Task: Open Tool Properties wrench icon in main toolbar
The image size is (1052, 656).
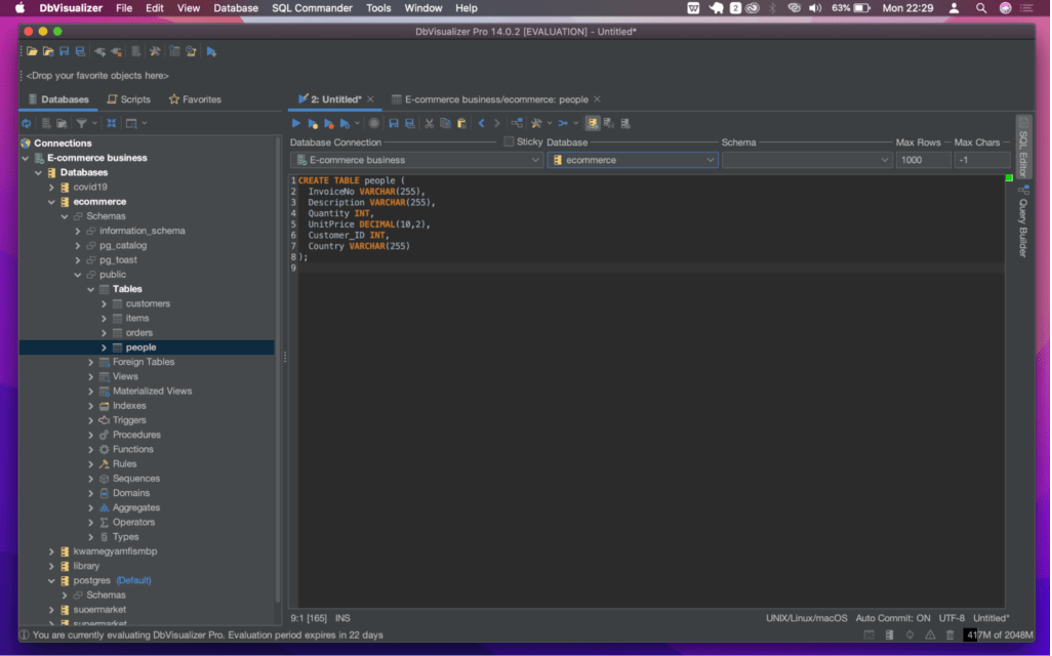Action: (x=155, y=52)
